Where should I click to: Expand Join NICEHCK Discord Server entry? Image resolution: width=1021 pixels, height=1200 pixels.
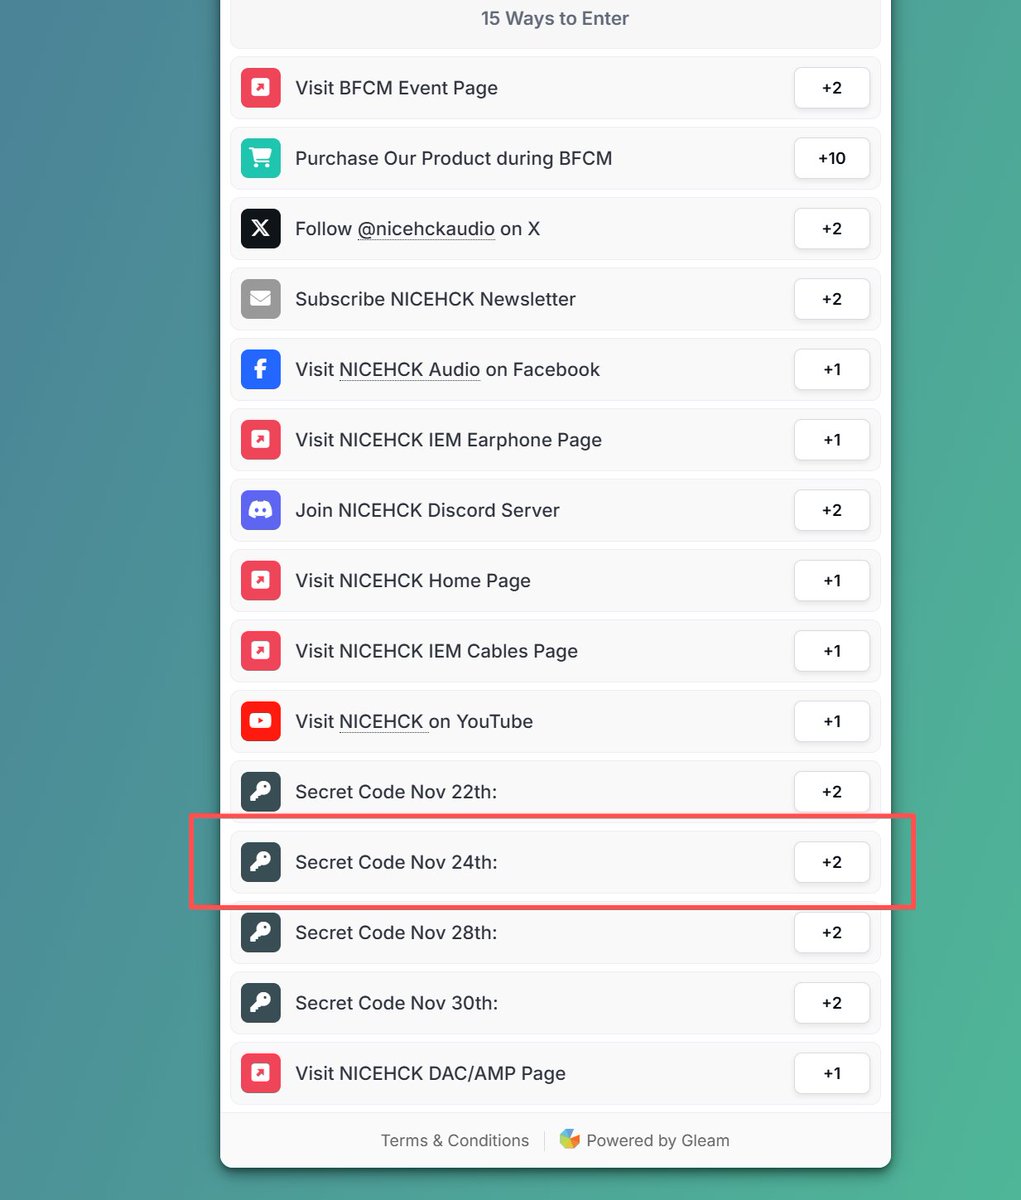[555, 510]
